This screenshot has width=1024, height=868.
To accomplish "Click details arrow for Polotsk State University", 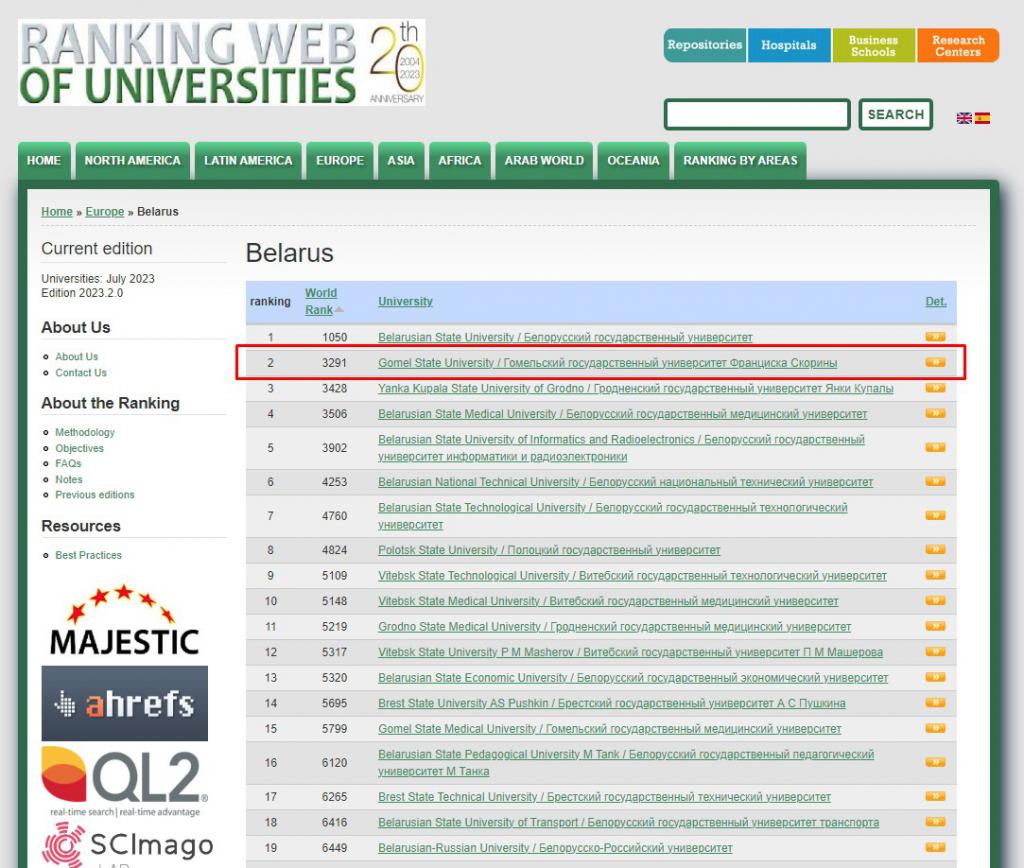I will coord(935,550).
